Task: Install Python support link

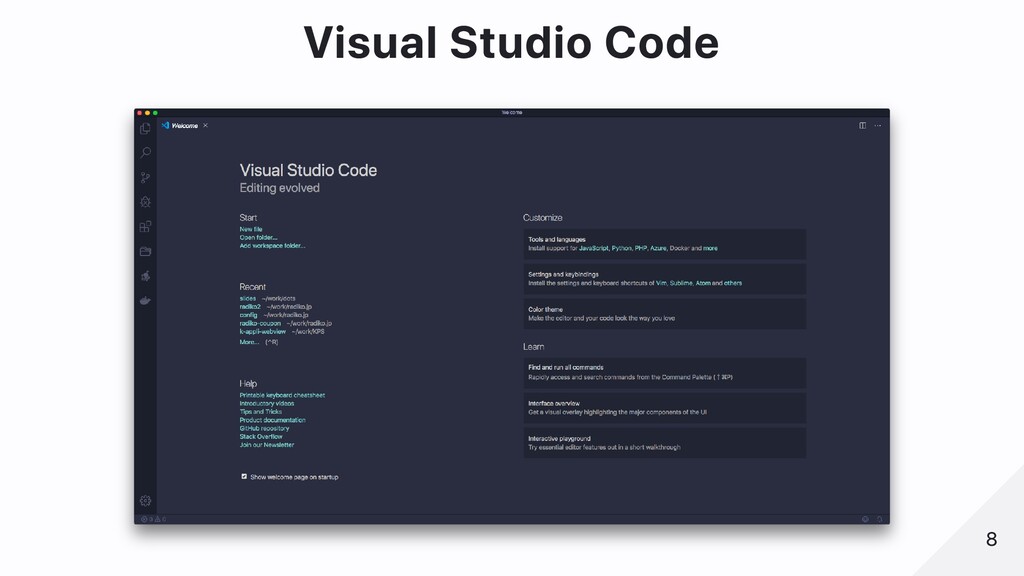Action: coord(622,248)
